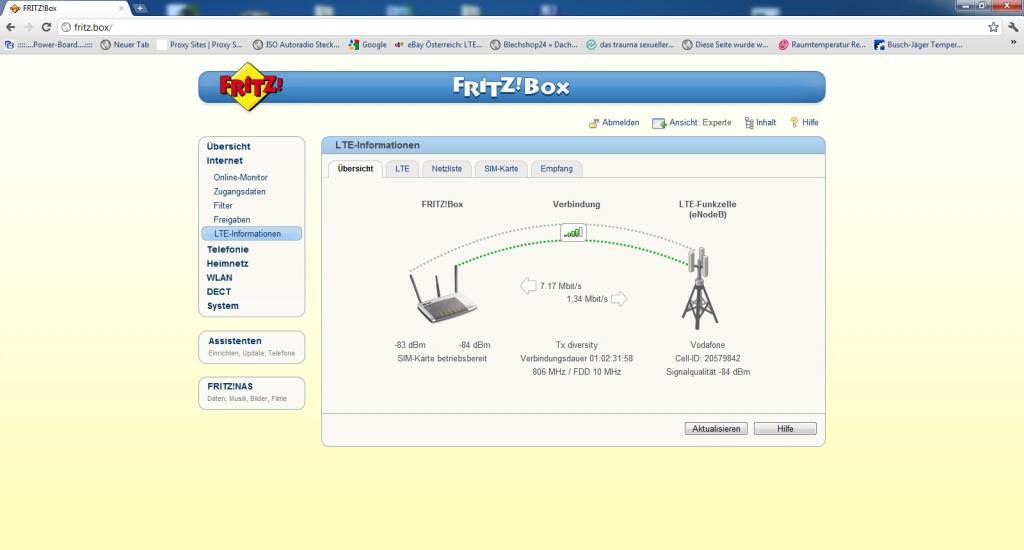1024x550 pixels.
Task: Open the eBay Österreich bookmark
Action: click(x=438, y=45)
